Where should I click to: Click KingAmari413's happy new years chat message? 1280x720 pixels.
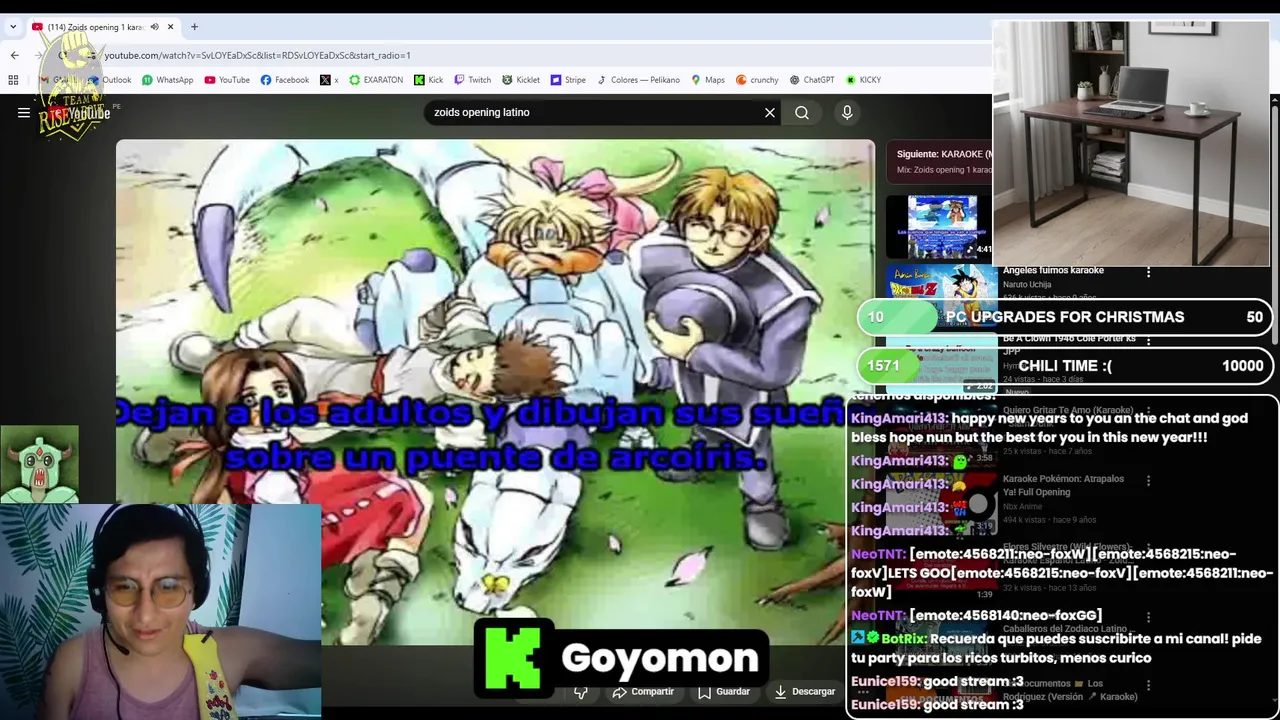coord(1049,428)
